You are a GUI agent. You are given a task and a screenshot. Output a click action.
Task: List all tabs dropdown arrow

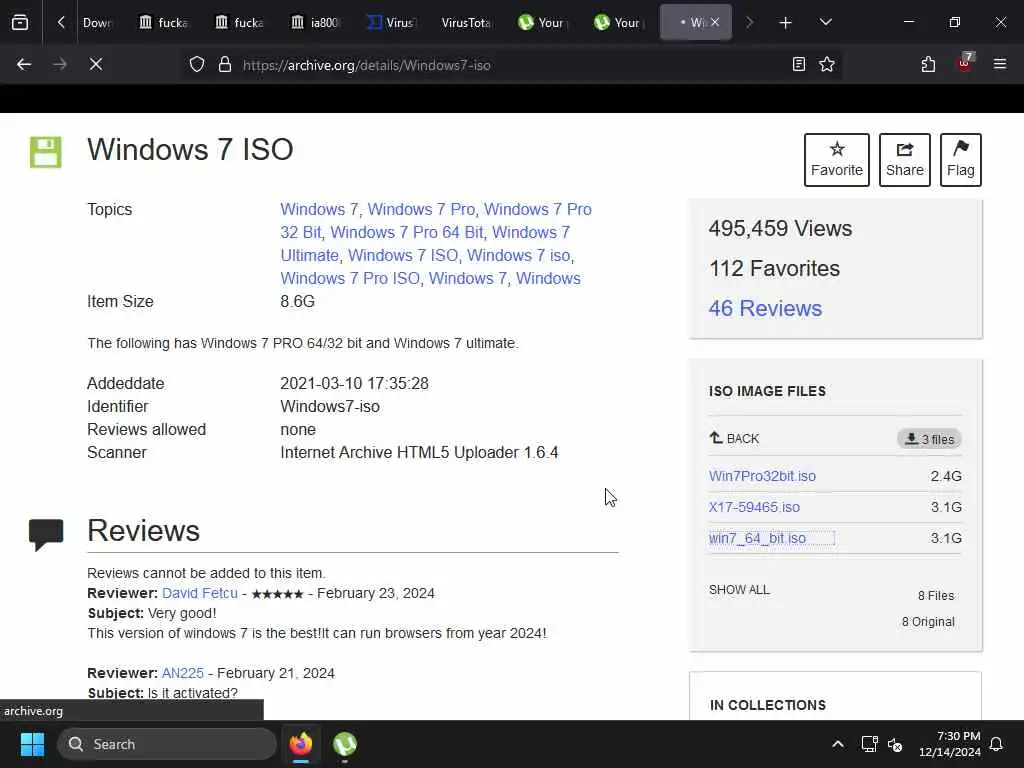[825, 22]
